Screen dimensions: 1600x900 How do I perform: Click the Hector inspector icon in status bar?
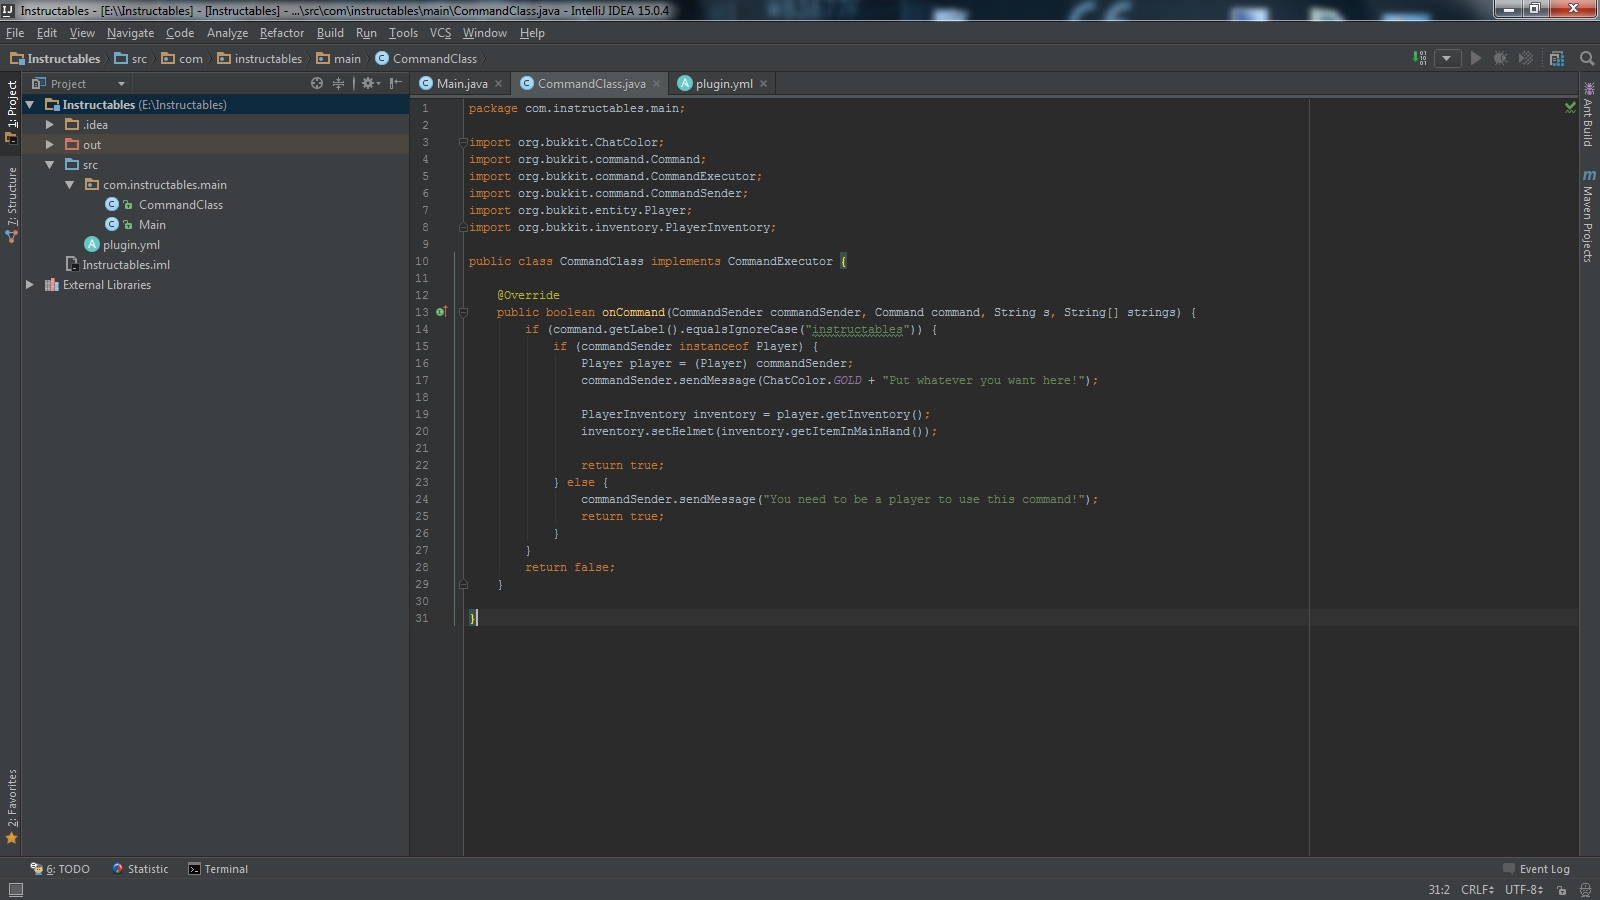(1585, 889)
